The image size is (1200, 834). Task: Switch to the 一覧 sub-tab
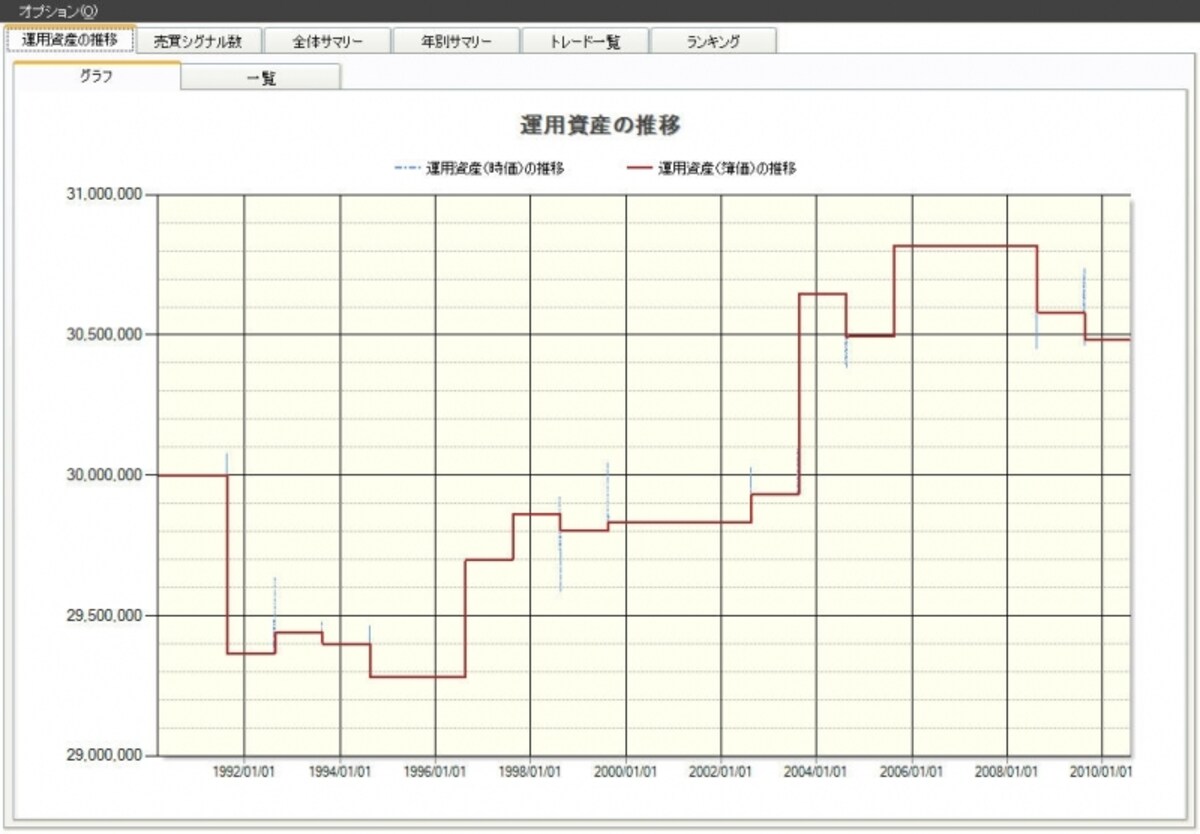point(261,78)
